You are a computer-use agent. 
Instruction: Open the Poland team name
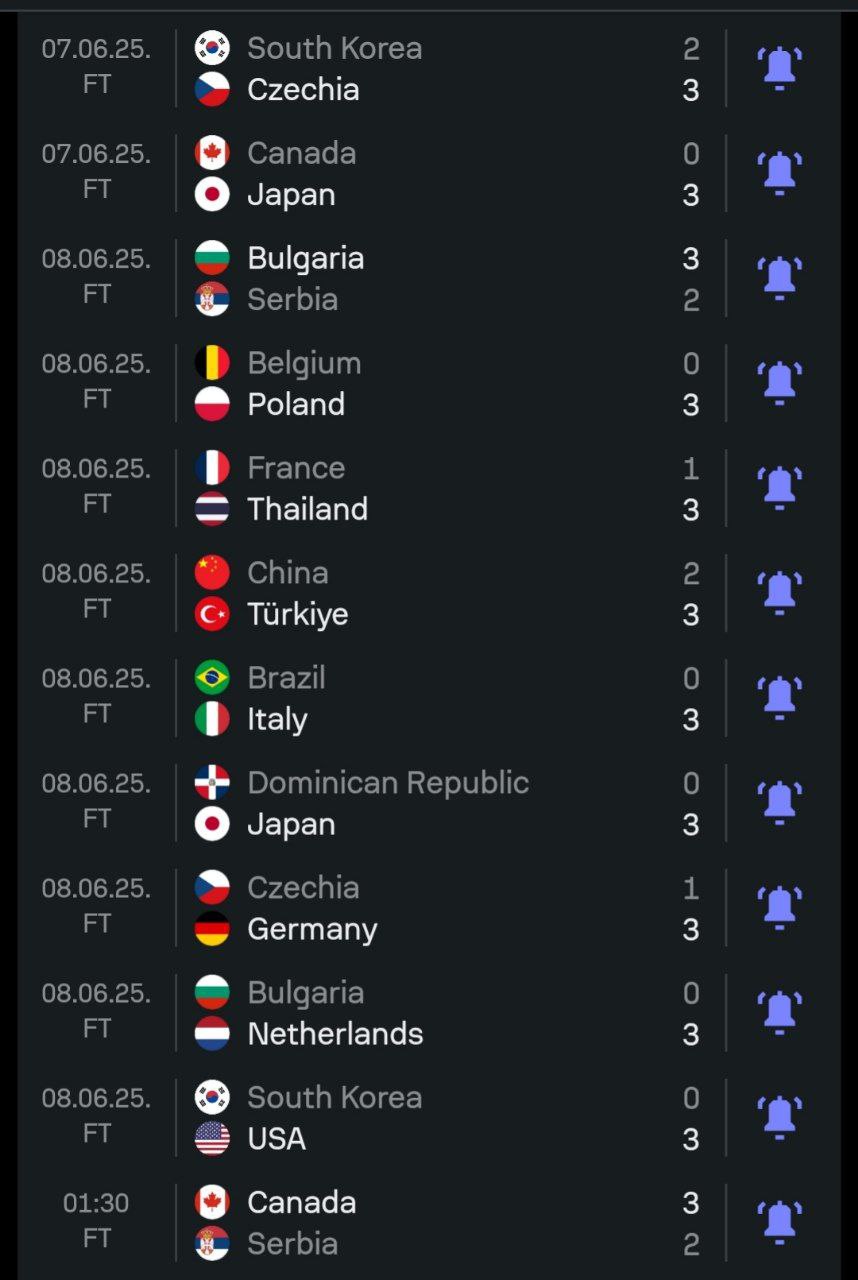pyautogui.click(x=296, y=404)
